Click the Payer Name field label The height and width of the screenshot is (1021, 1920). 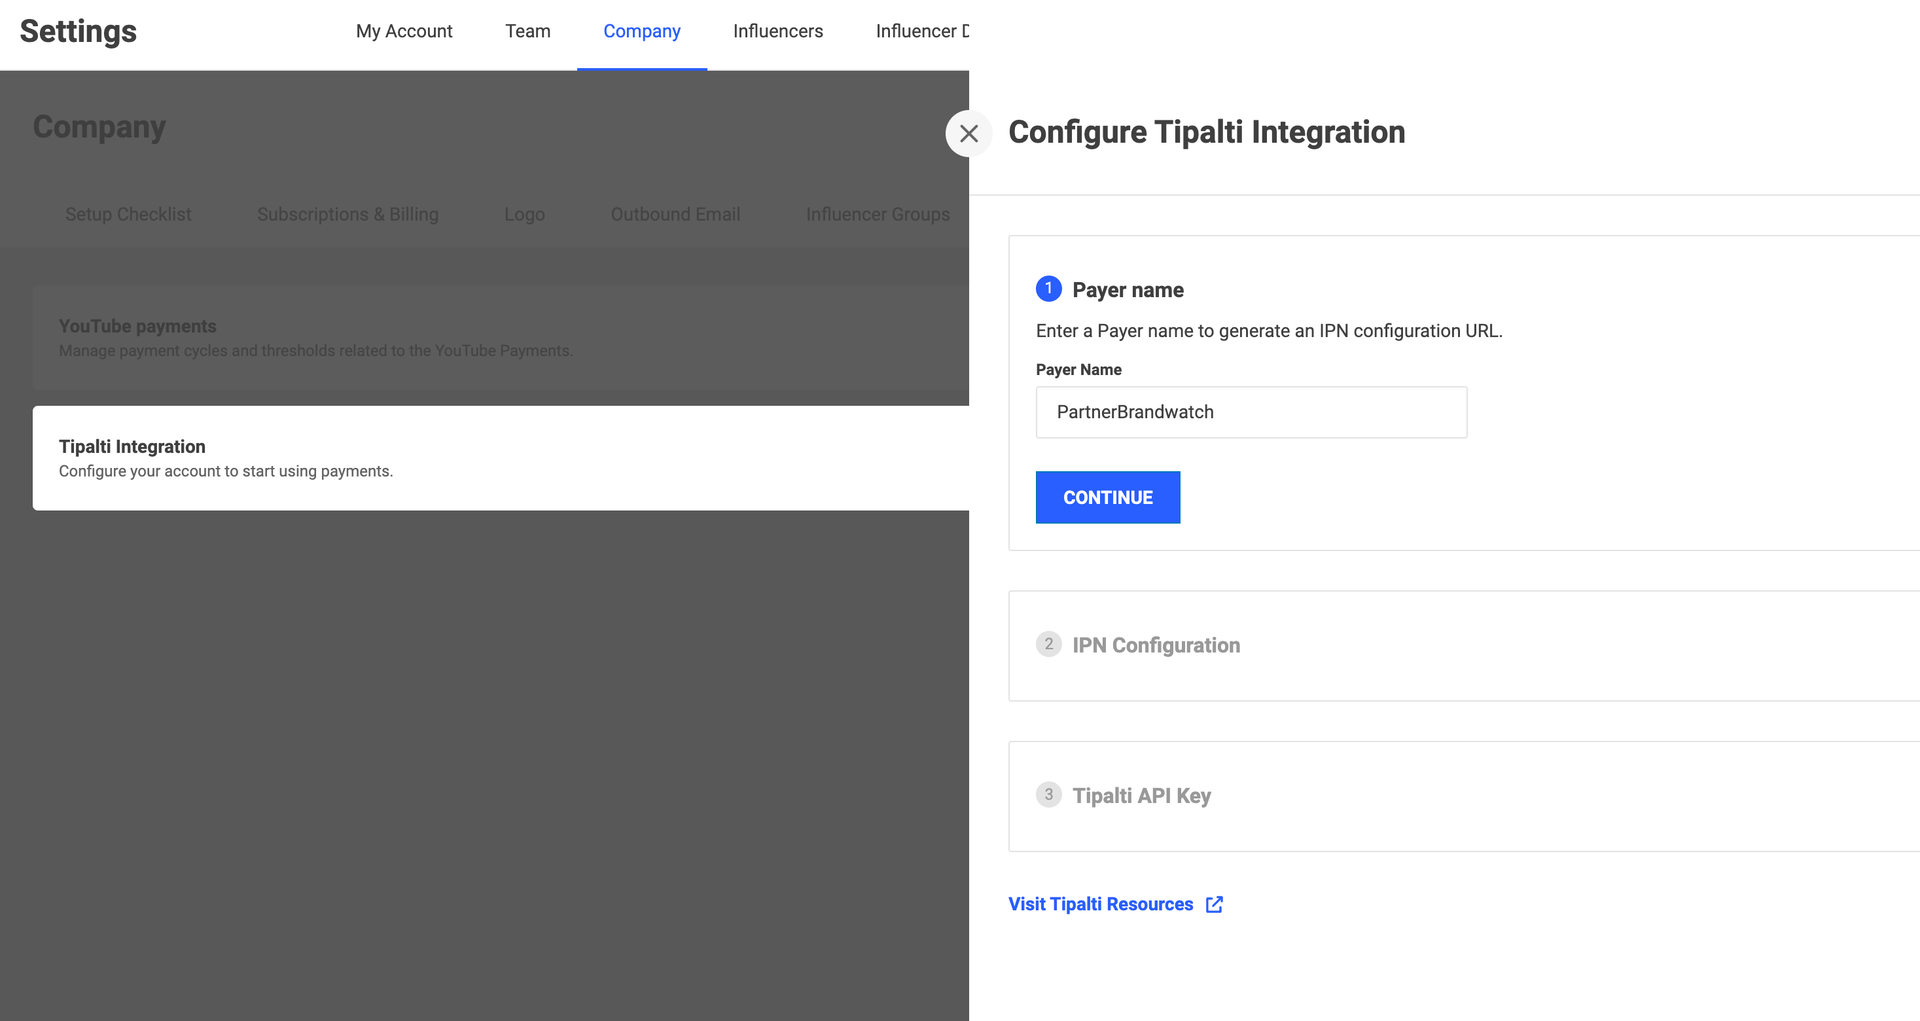pos(1079,370)
